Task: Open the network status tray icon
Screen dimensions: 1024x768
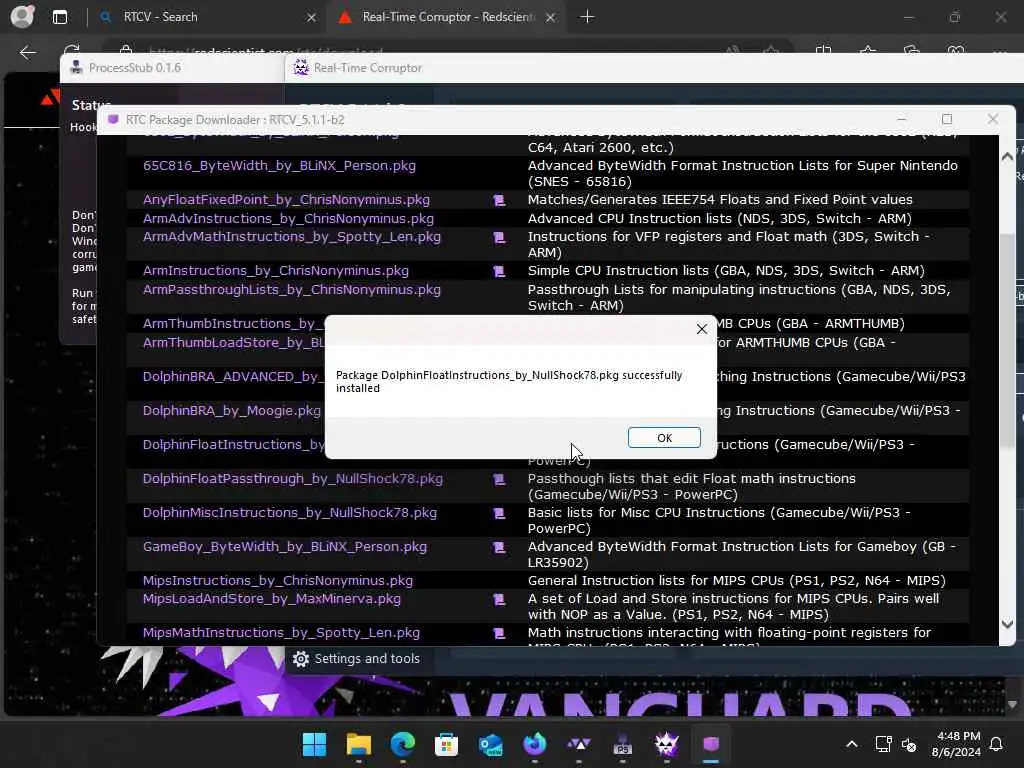Action: 883,744
